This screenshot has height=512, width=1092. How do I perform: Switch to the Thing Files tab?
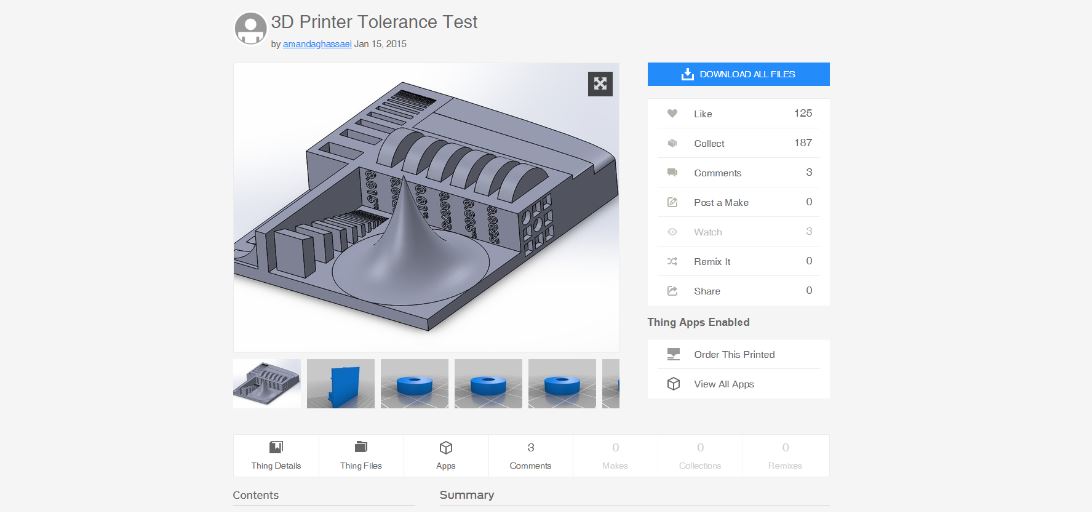tap(361, 456)
